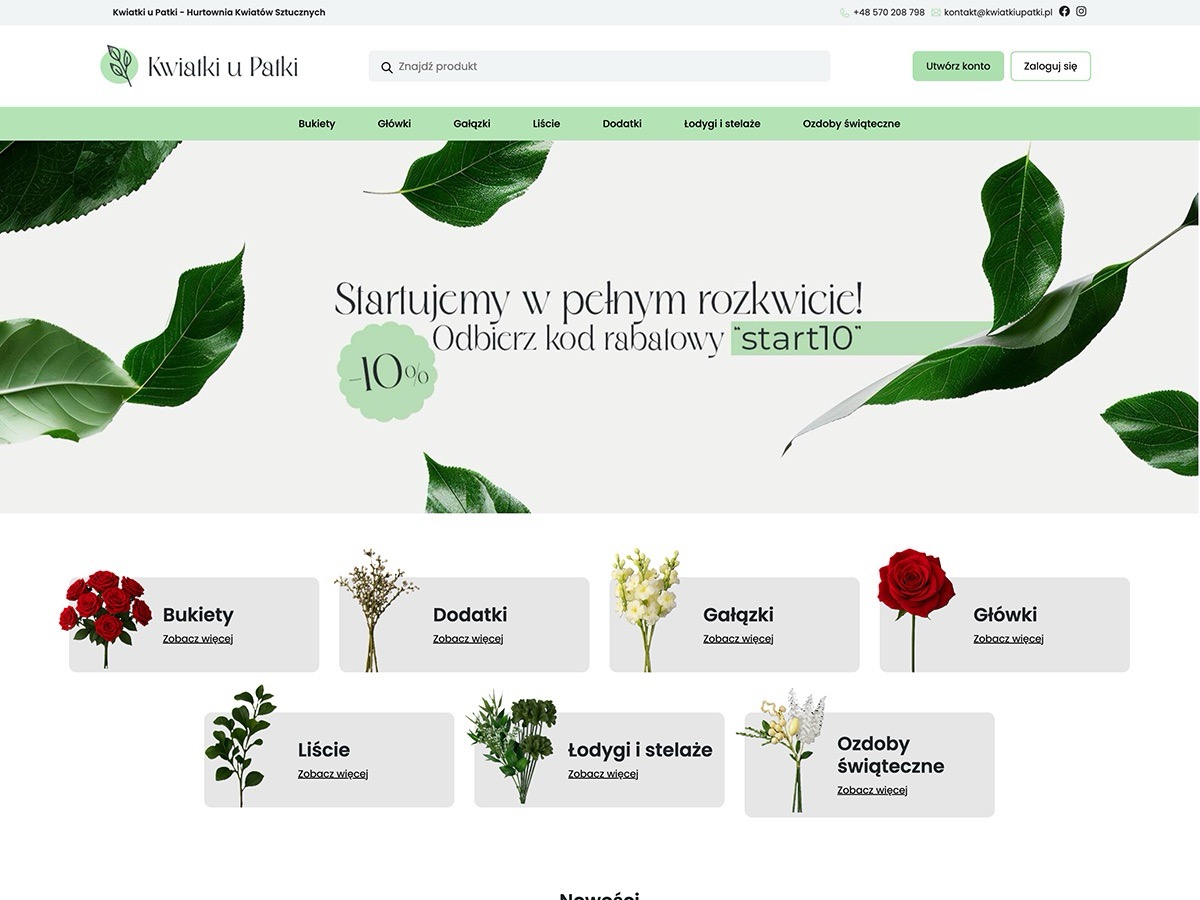This screenshot has height=900, width=1200.
Task: Click Zobacz więcej under Bukiety
Action: tap(198, 639)
